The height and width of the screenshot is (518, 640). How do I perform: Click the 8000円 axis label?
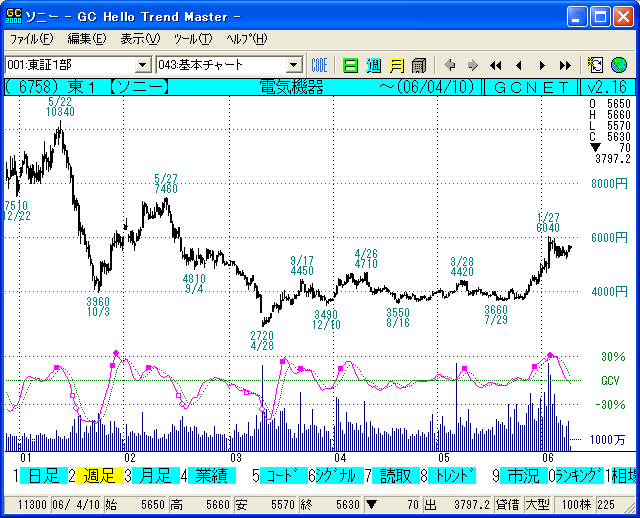click(609, 184)
